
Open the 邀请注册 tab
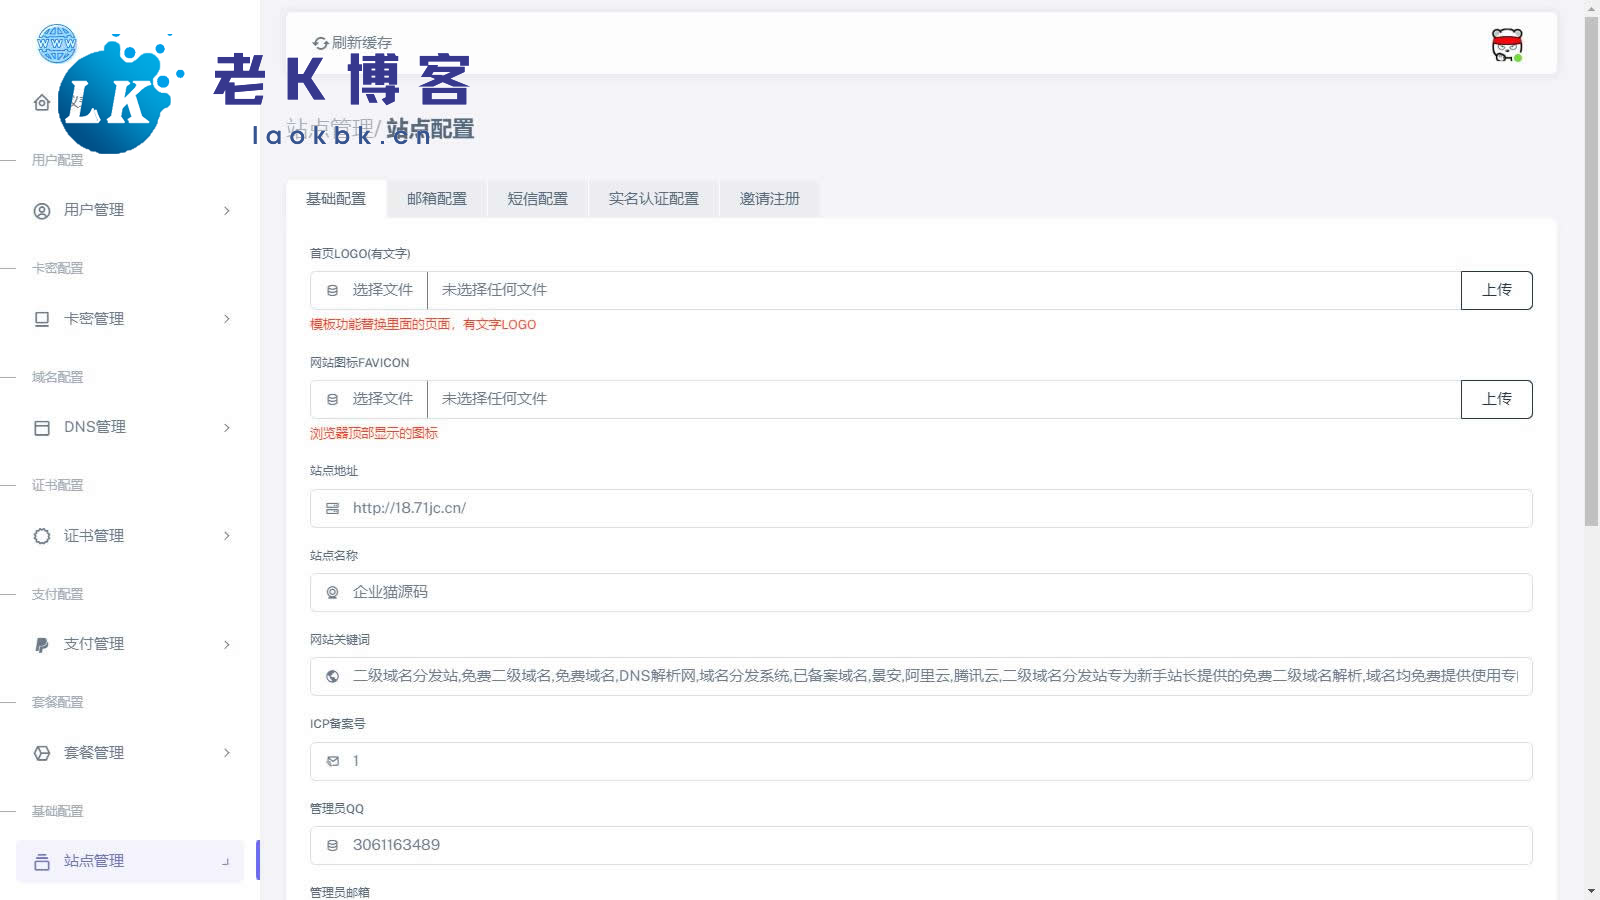[769, 199]
